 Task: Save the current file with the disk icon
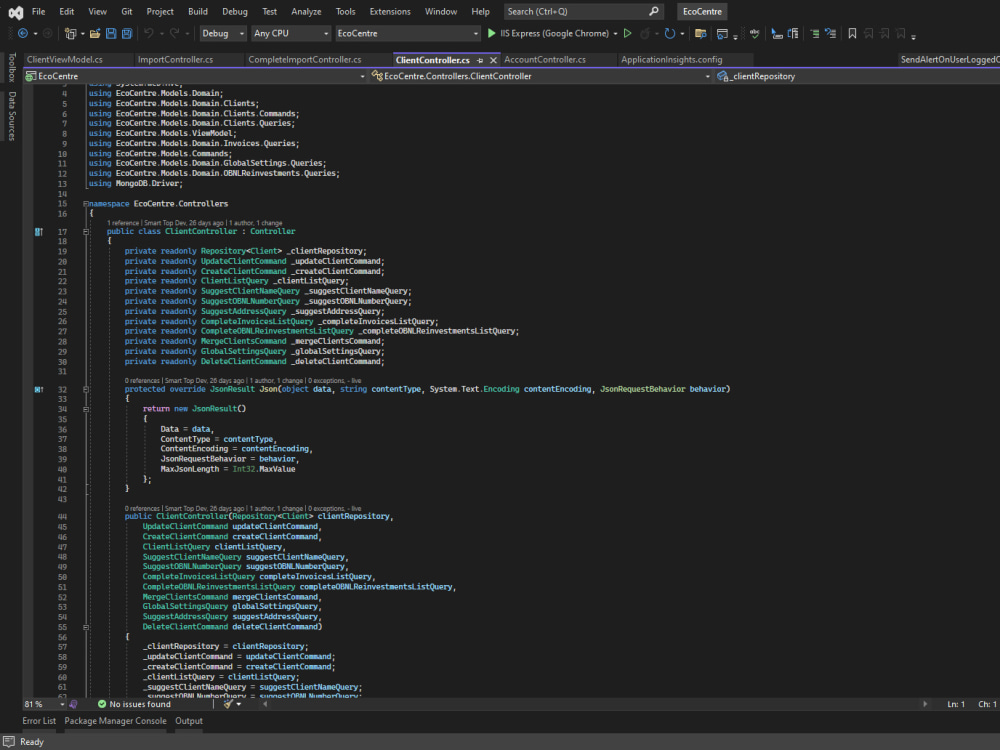(111, 33)
